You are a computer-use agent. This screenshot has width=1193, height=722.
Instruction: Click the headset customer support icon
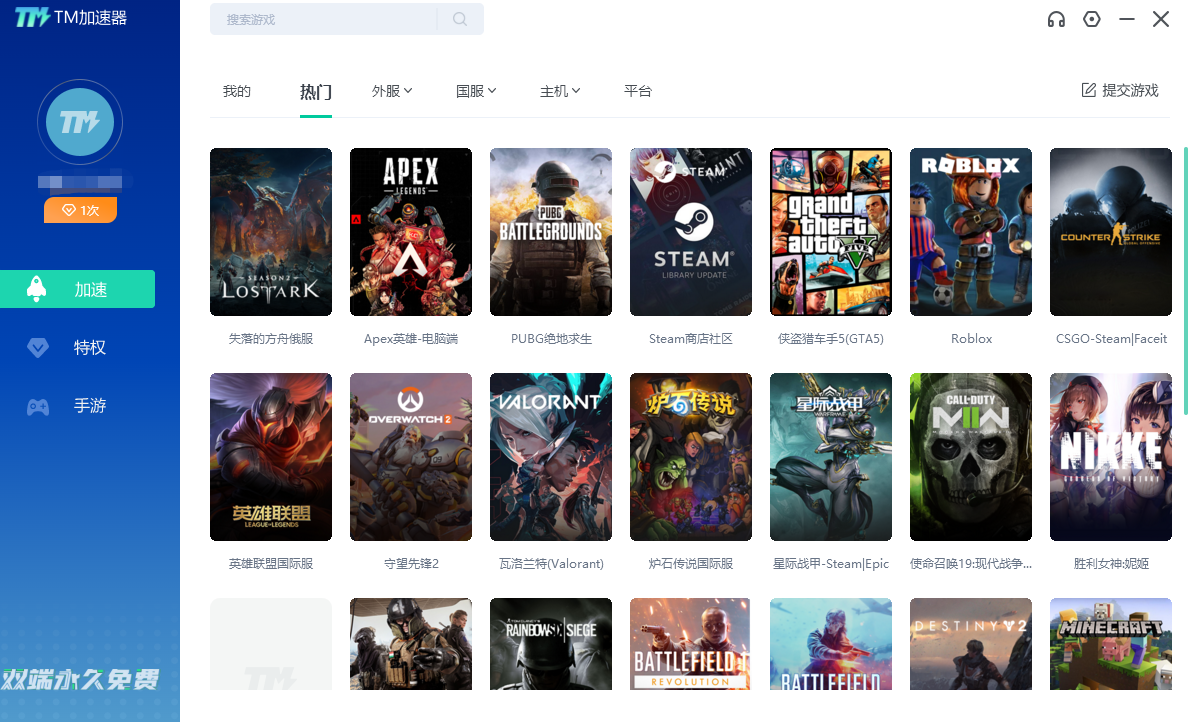tap(1056, 19)
